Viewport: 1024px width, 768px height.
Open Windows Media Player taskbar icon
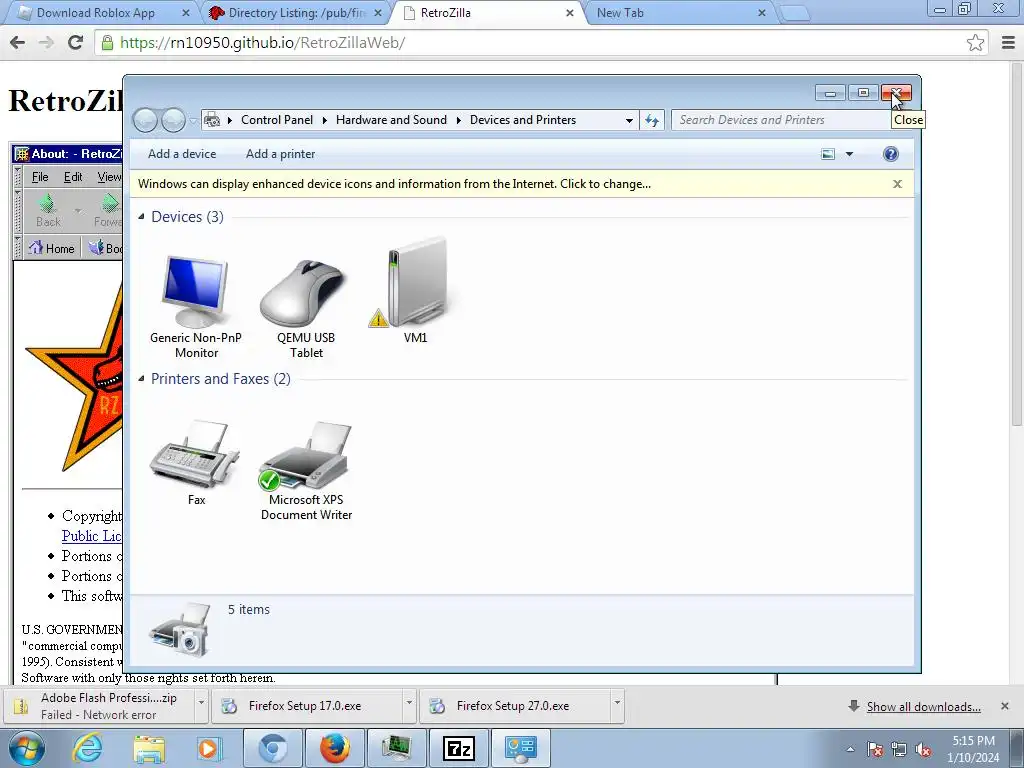(210, 748)
